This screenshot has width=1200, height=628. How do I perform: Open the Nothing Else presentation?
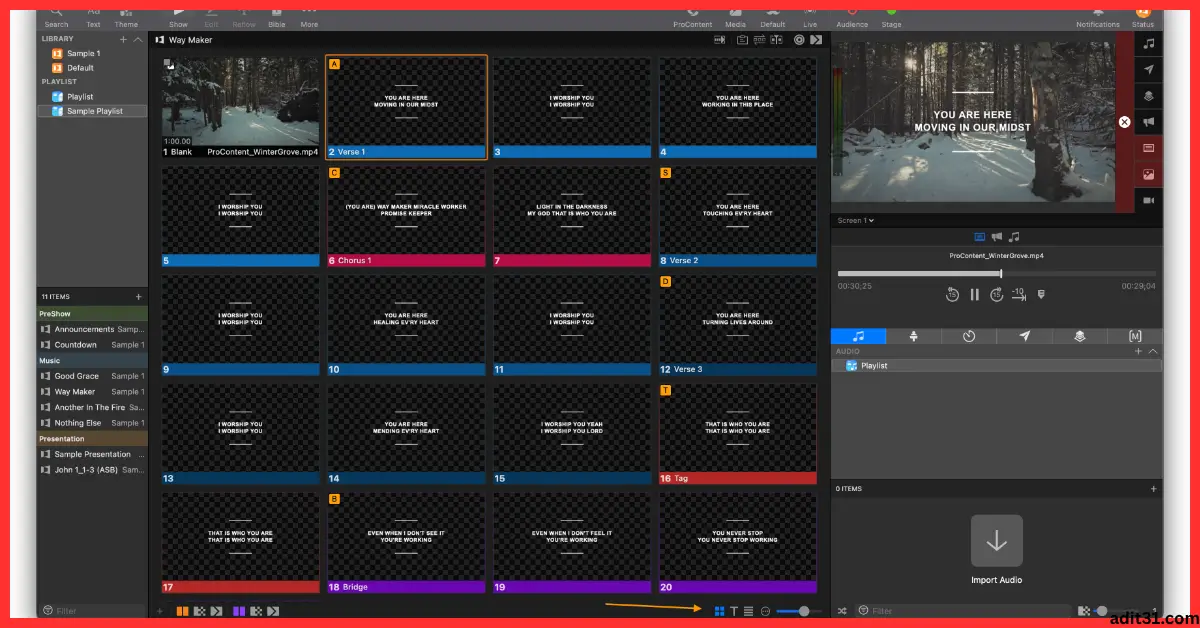coord(92,423)
